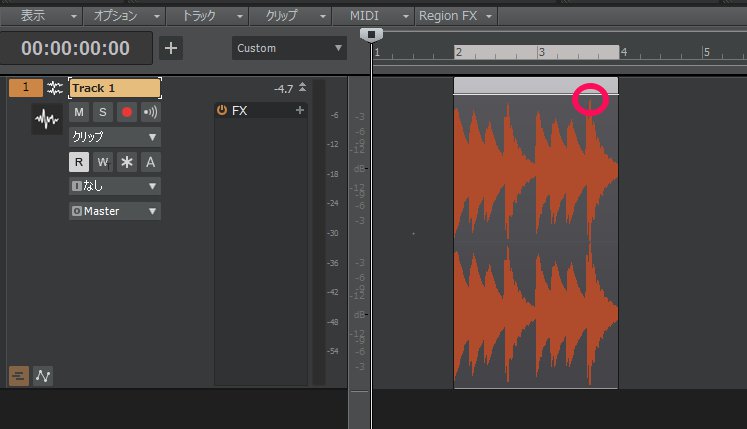The image size is (747, 429).
Task: Select the orange audio clip waveform
Action: (x=535, y=240)
